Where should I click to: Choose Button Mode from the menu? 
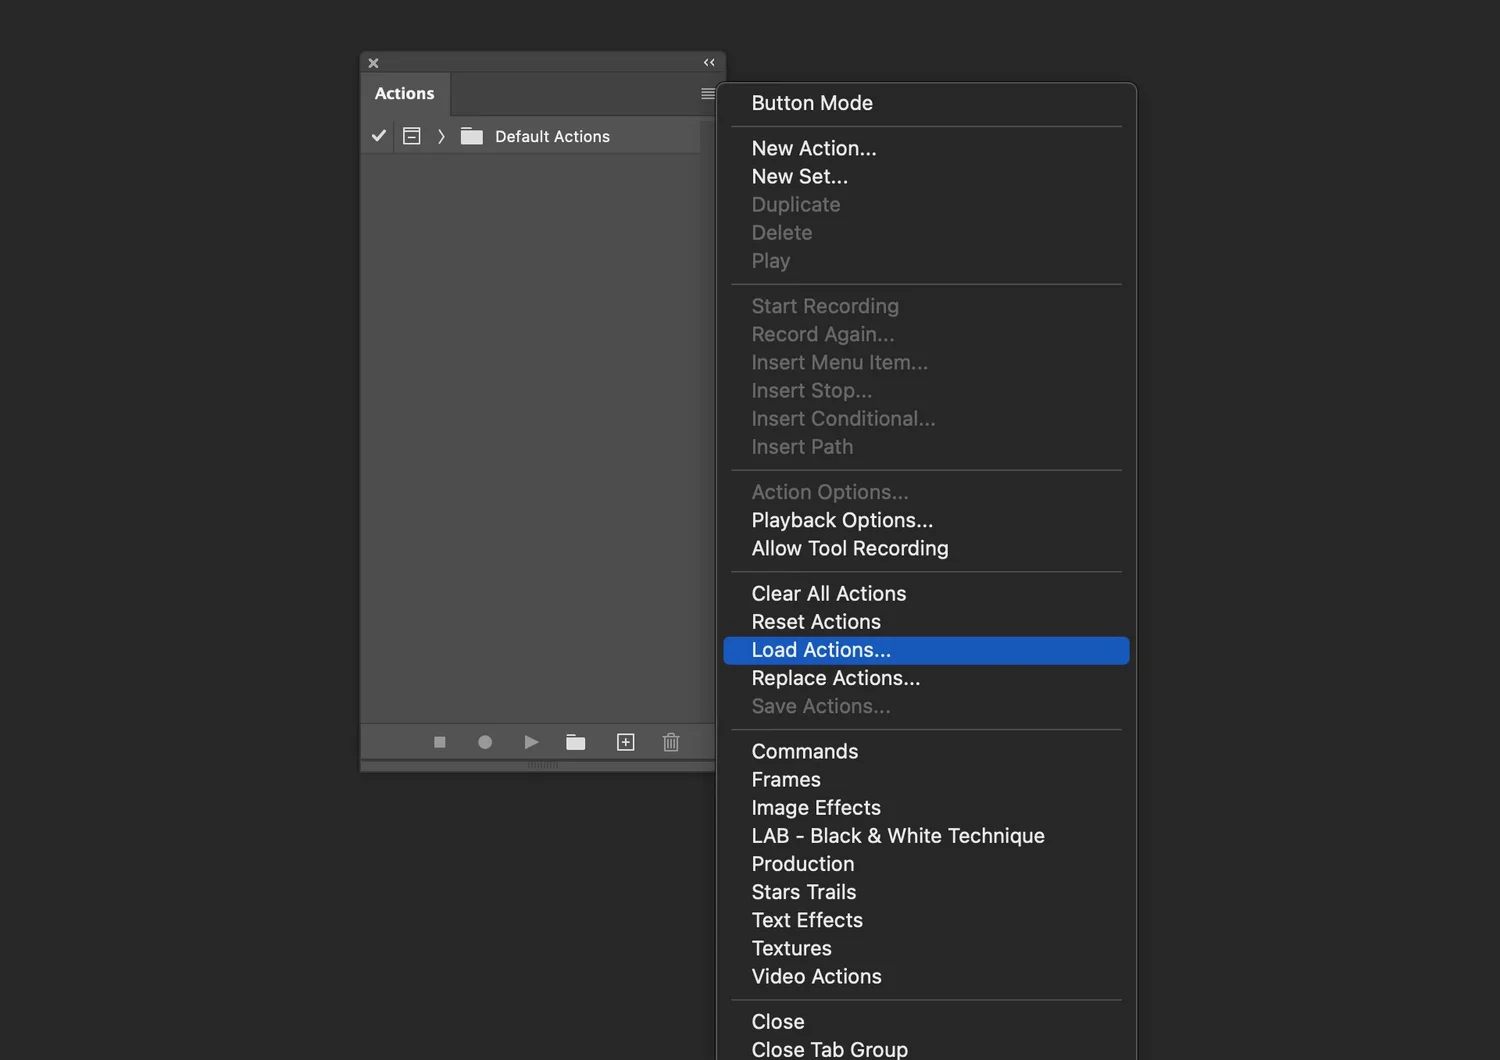coord(926,103)
